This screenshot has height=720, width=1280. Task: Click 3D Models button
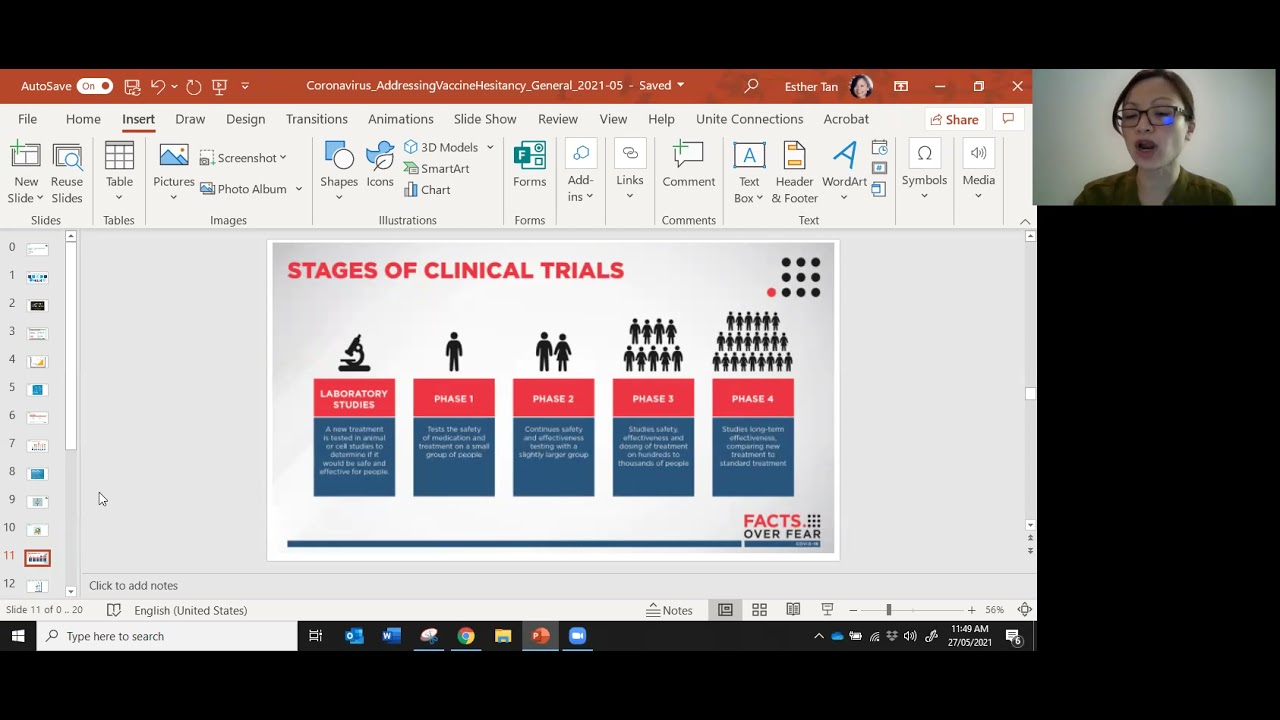[441, 147]
